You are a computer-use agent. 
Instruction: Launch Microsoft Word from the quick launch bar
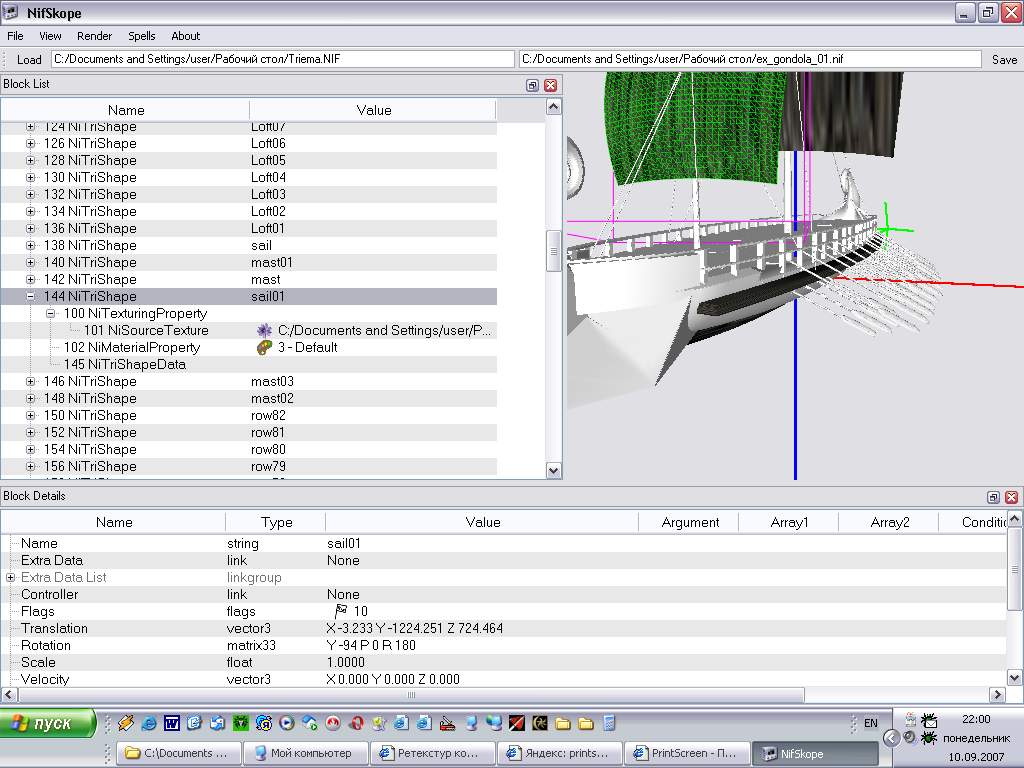[x=172, y=723]
